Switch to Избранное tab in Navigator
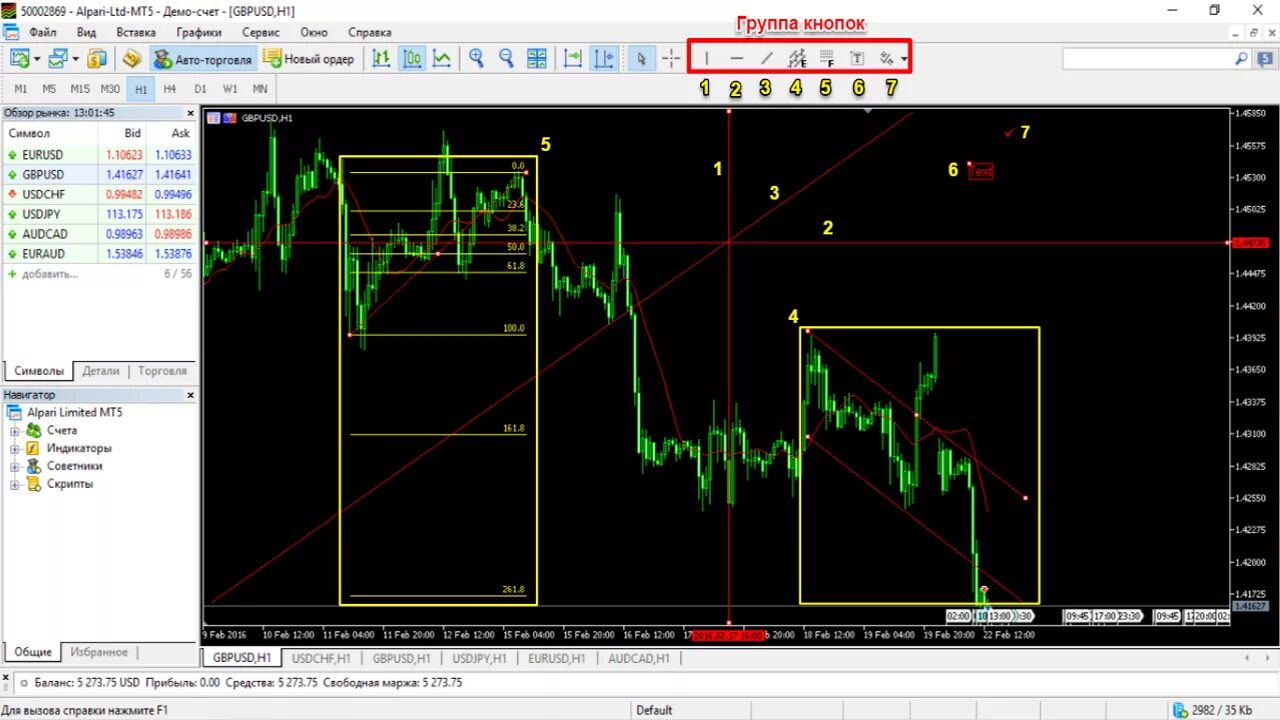1280x720 pixels. pyautogui.click(x=98, y=652)
